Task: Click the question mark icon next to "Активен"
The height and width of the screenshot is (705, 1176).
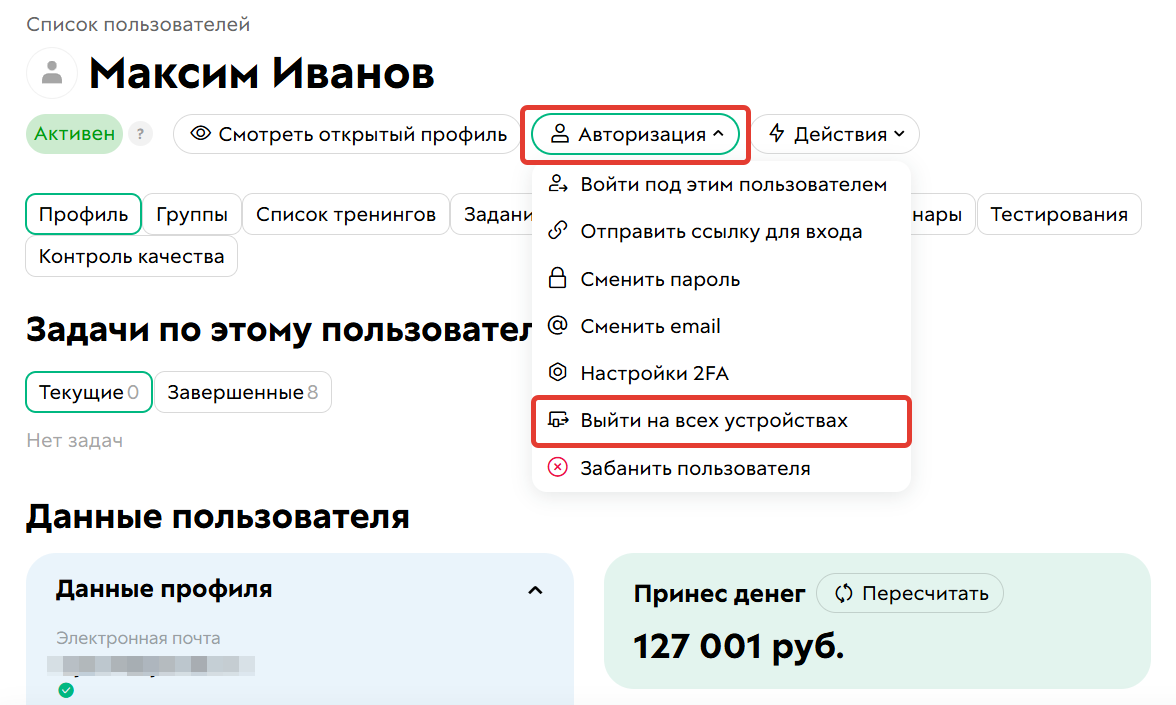Action: click(140, 133)
